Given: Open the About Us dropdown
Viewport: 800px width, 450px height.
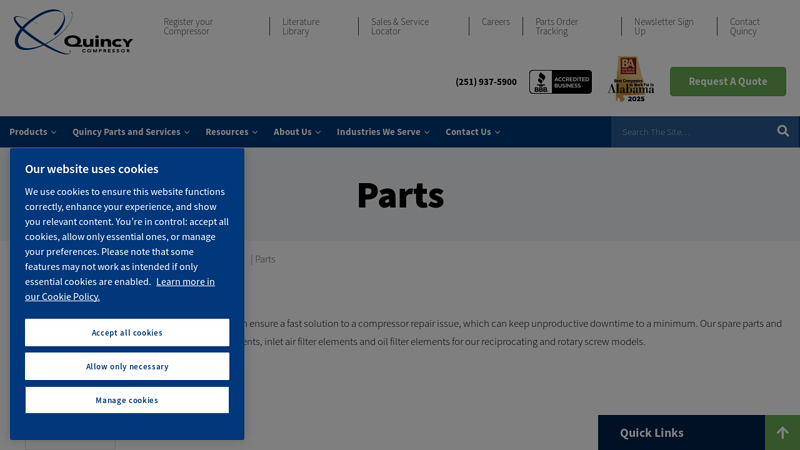Looking at the screenshot, I should point(297,132).
